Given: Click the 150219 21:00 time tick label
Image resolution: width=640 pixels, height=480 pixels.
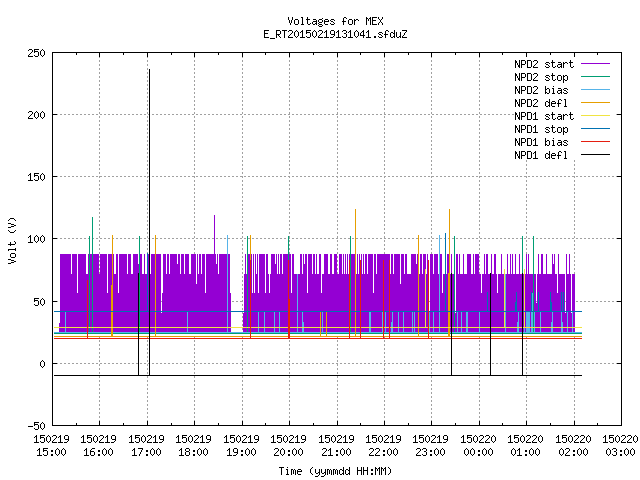Looking at the screenshot, I should [336, 446].
